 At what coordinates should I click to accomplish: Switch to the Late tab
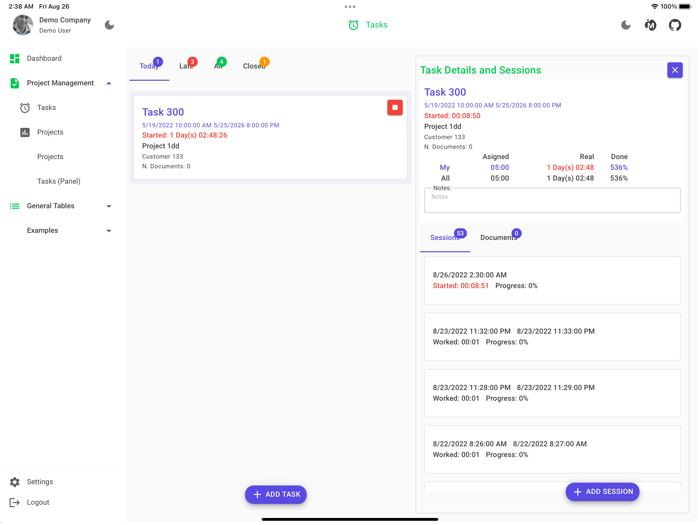pos(187,66)
